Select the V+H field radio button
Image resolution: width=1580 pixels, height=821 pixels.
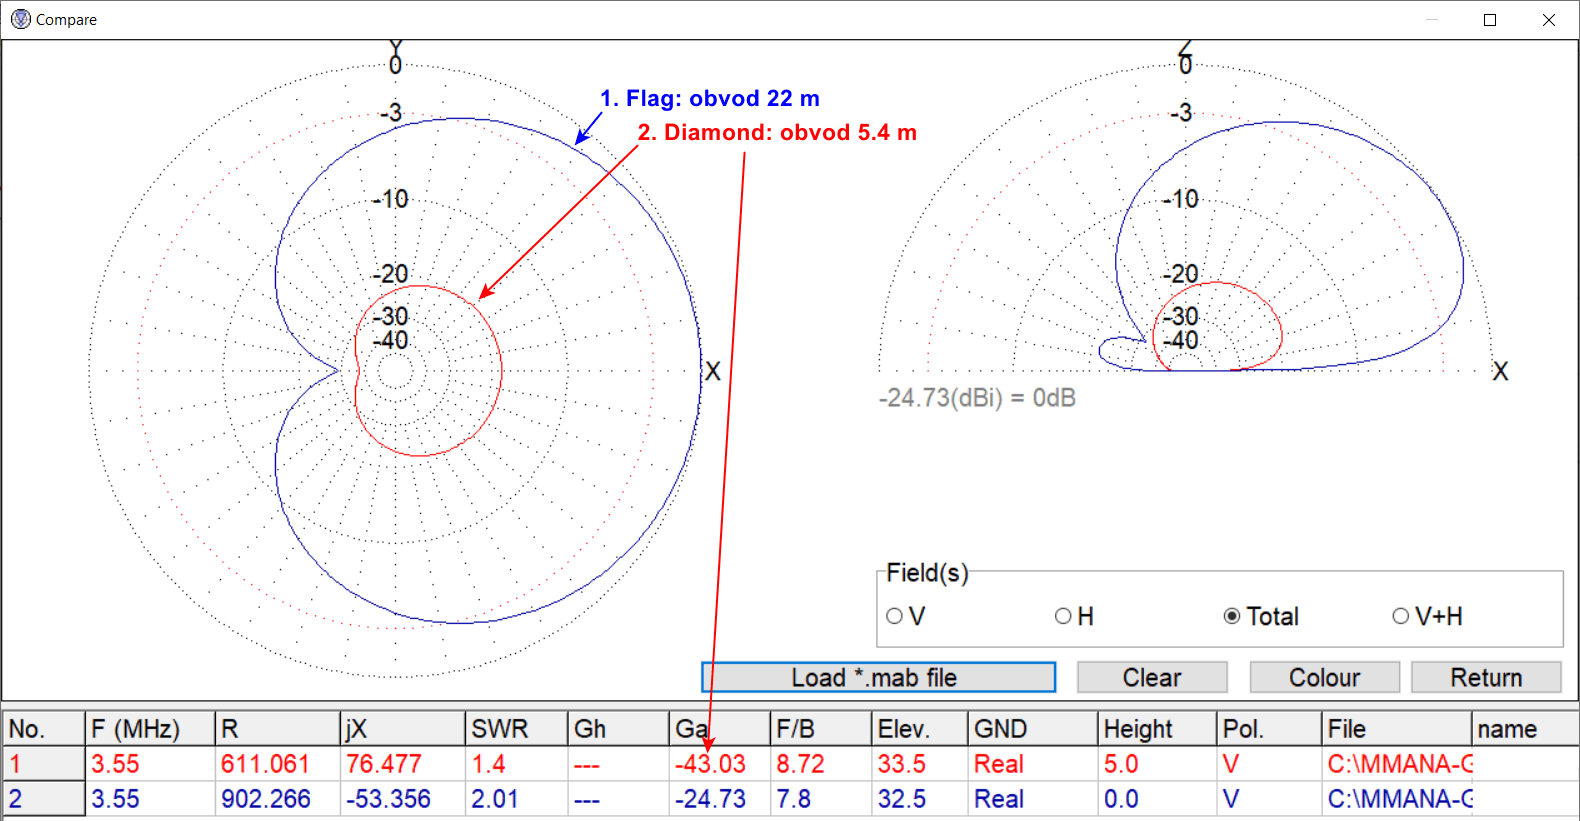point(1401,617)
